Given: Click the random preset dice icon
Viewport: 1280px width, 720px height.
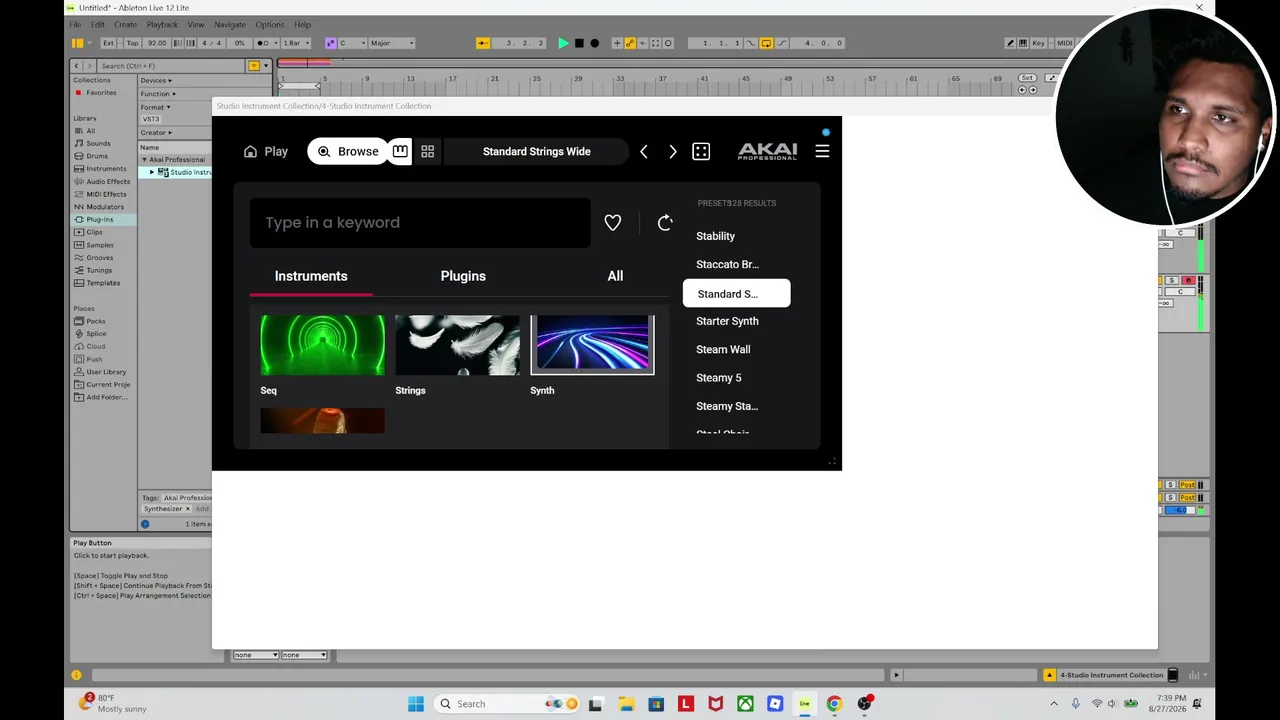Looking at the screenshot, I should tap(701, 152).
